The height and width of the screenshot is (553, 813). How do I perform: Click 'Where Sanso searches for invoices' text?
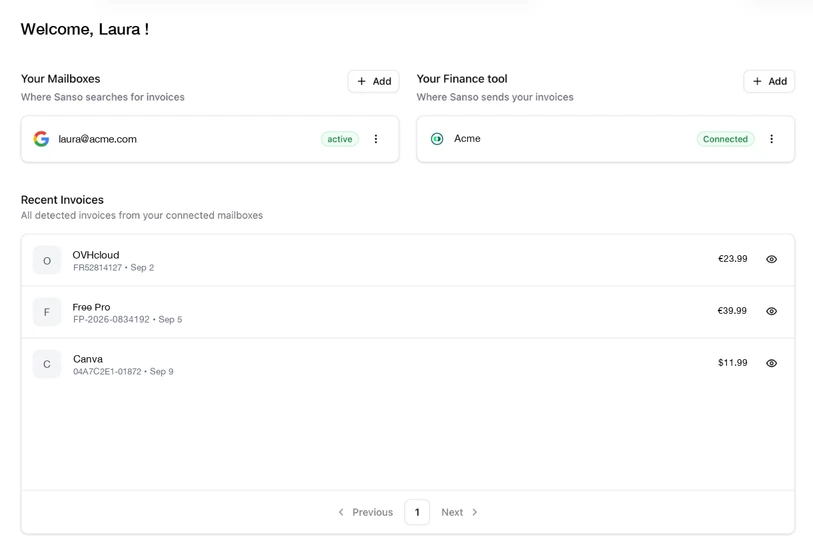point(103,97)
